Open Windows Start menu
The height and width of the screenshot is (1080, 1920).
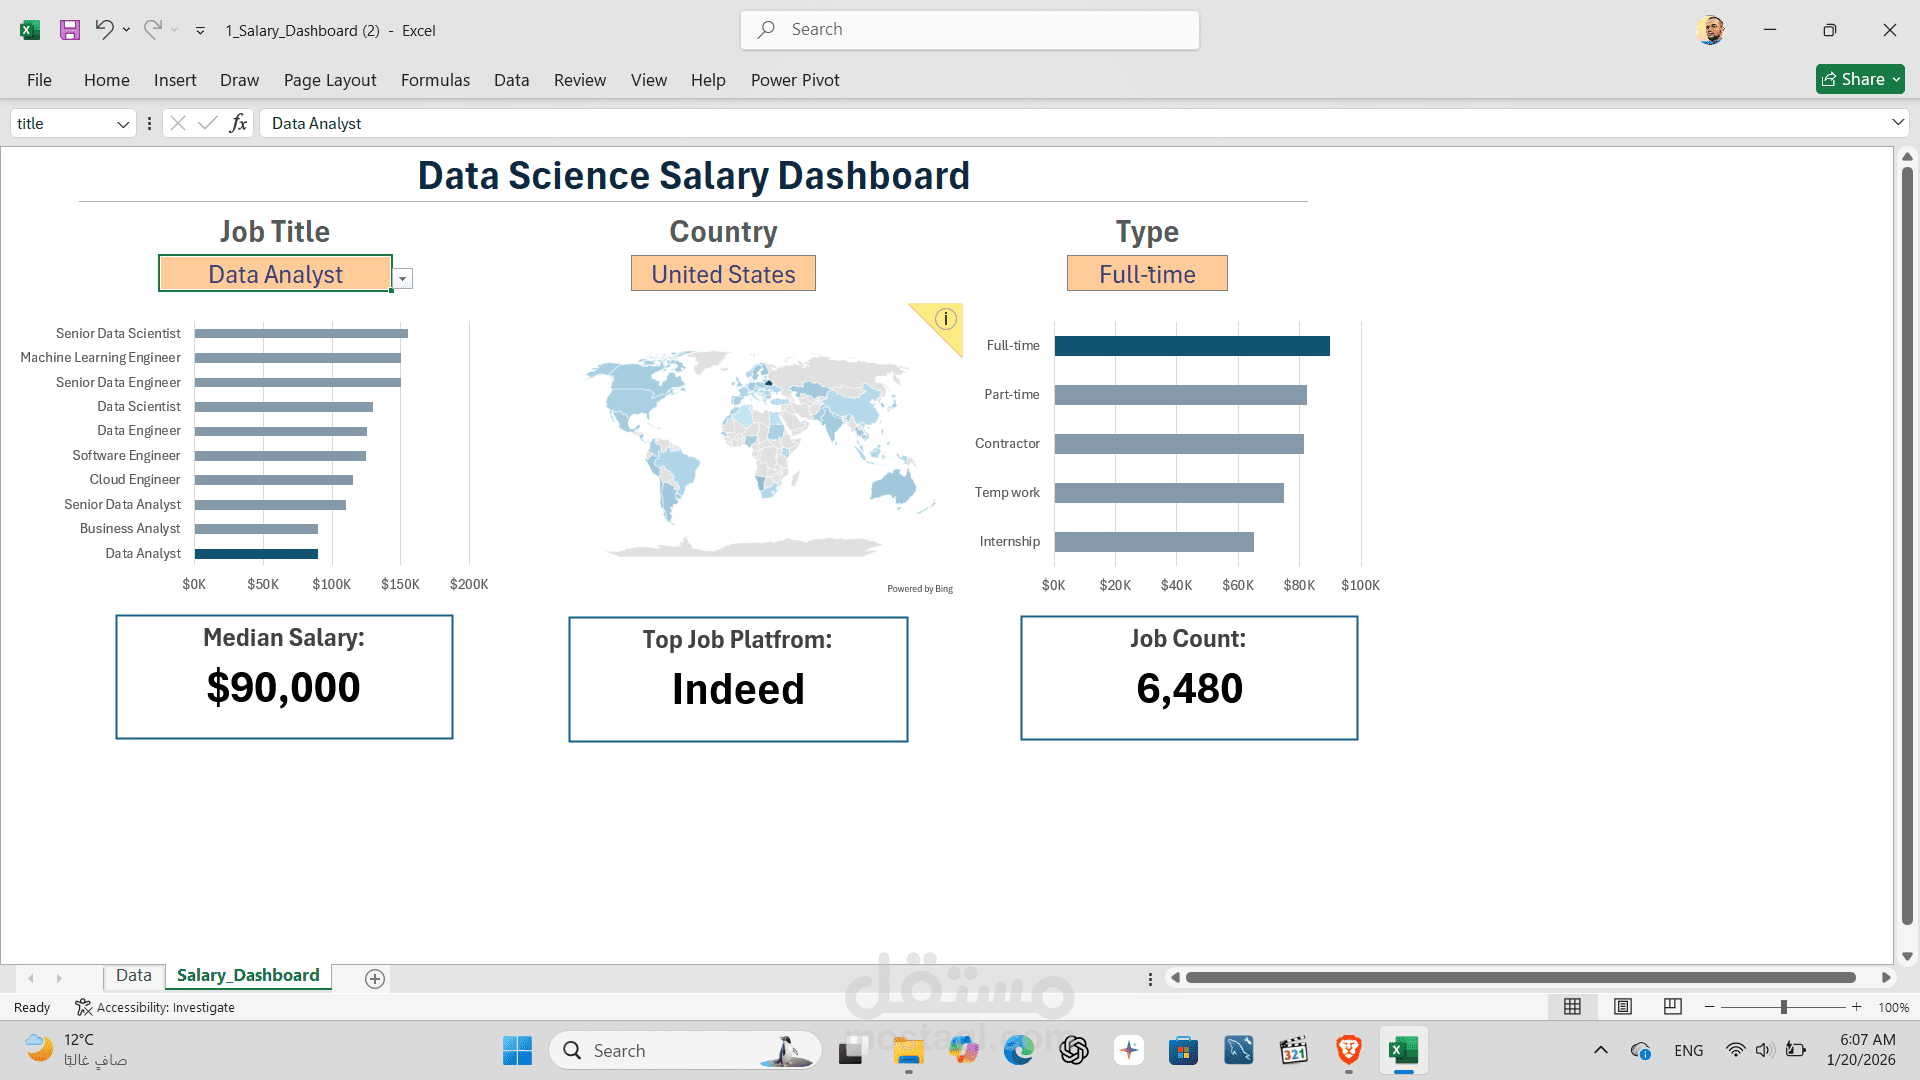(517, 1050)
